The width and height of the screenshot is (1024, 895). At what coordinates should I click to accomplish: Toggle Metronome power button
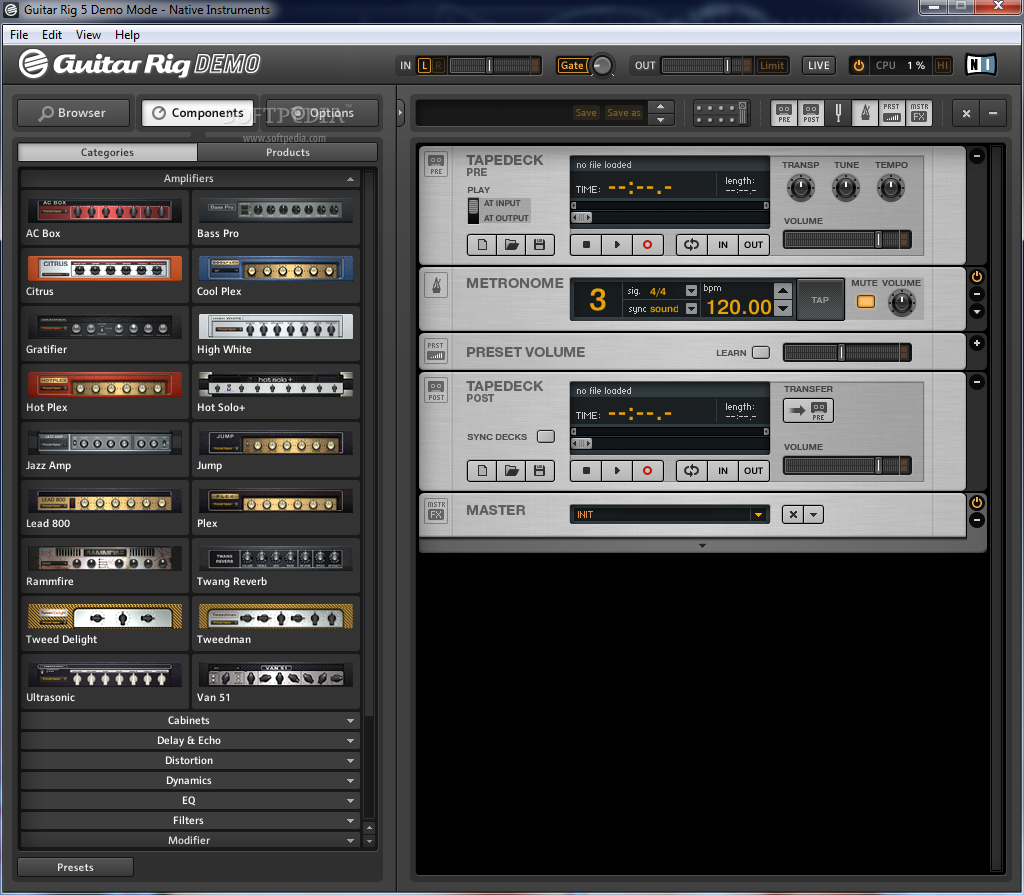(976, 276)
